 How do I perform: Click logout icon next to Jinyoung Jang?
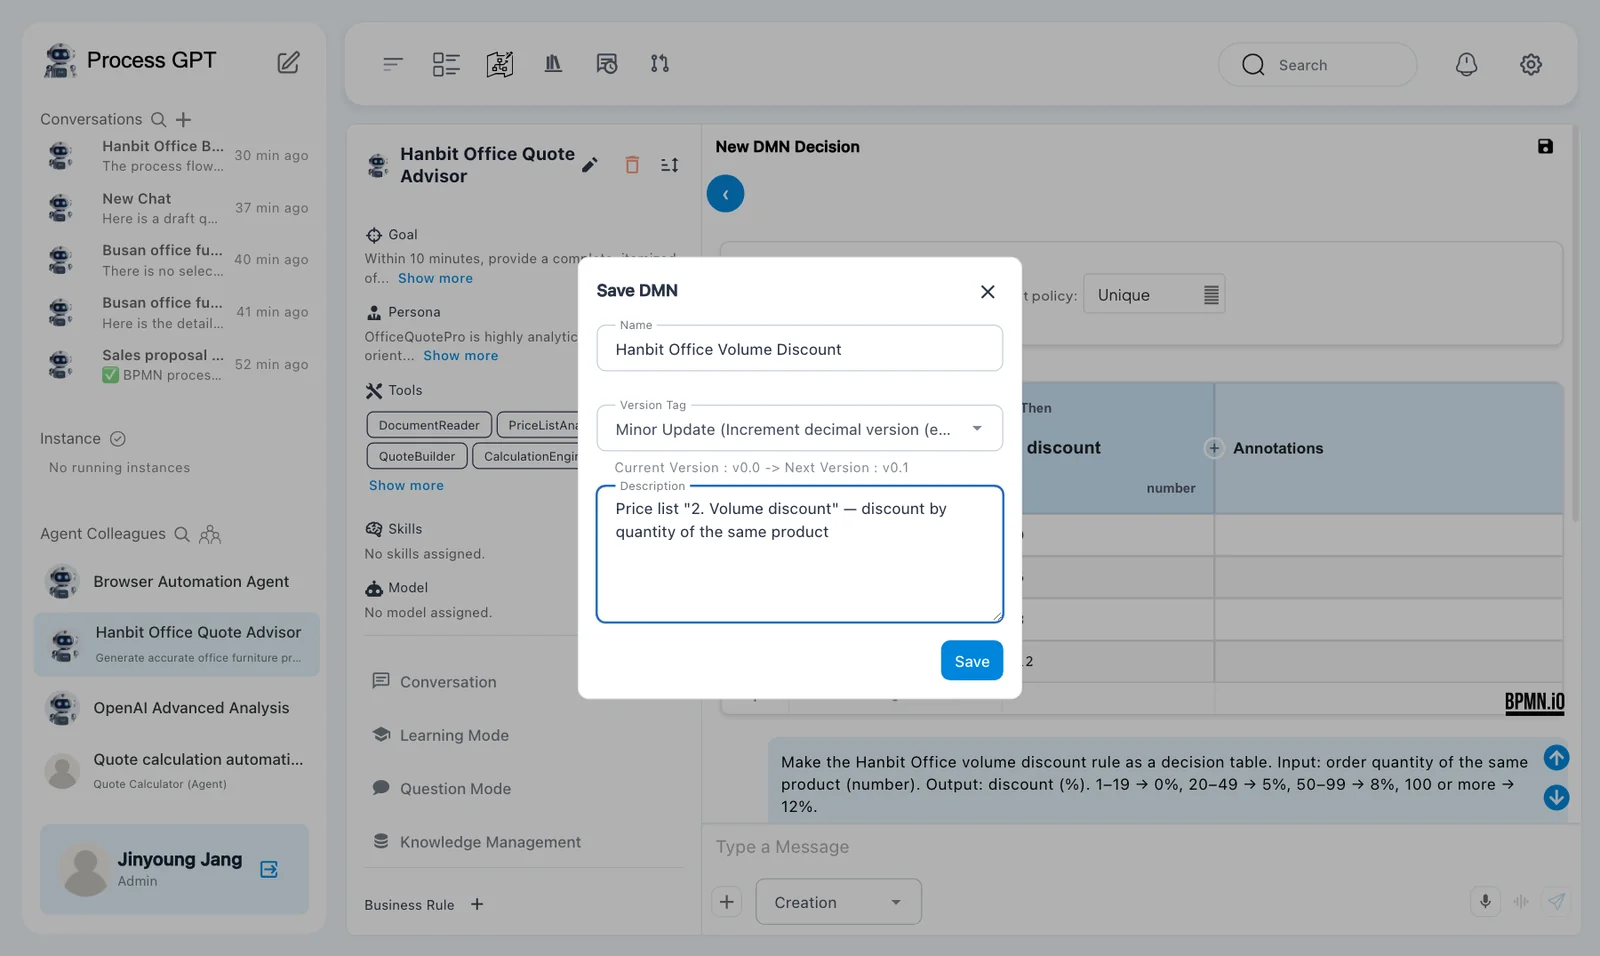[x=269, y=869]
